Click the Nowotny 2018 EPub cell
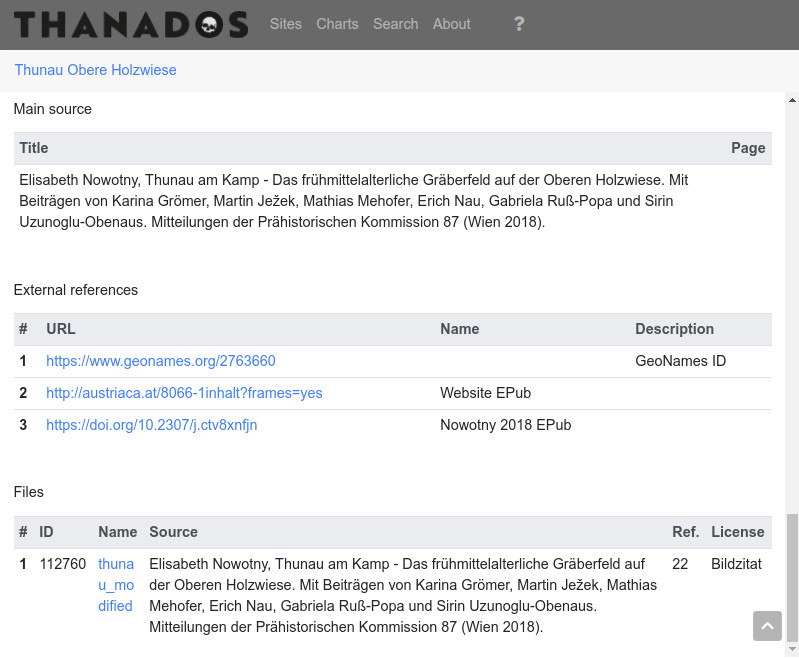Viewport: 799px width, 659px height. pyautogui.click(x=505, y=425)
